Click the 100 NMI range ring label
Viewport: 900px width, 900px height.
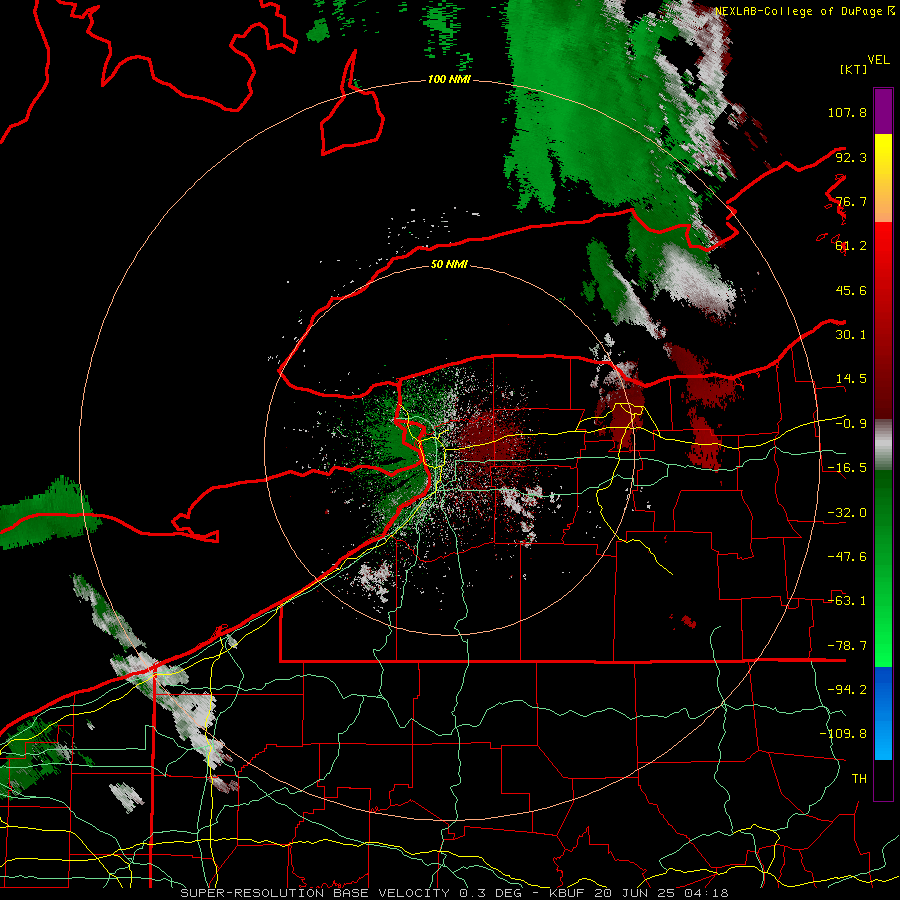pos(449,79)
